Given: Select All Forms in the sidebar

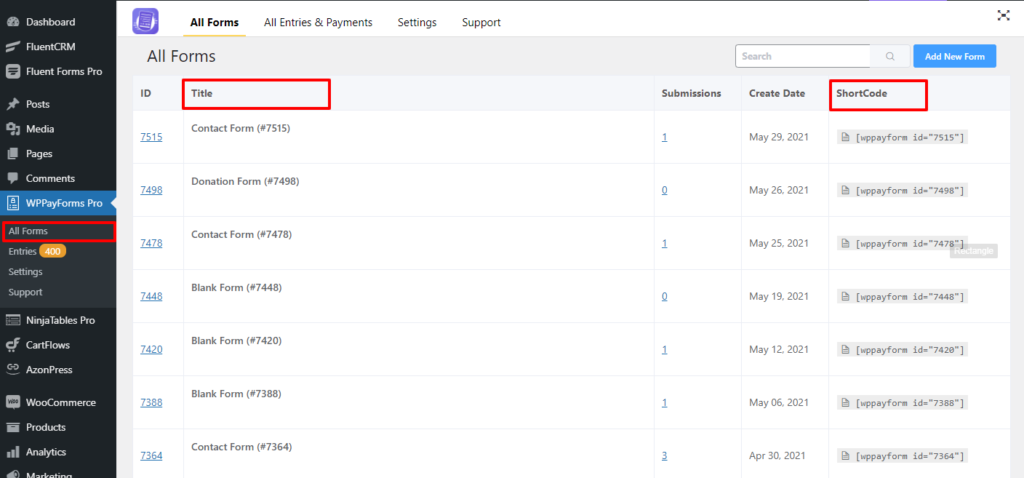Looking at the screenshot, I should [x=28, y=231].
